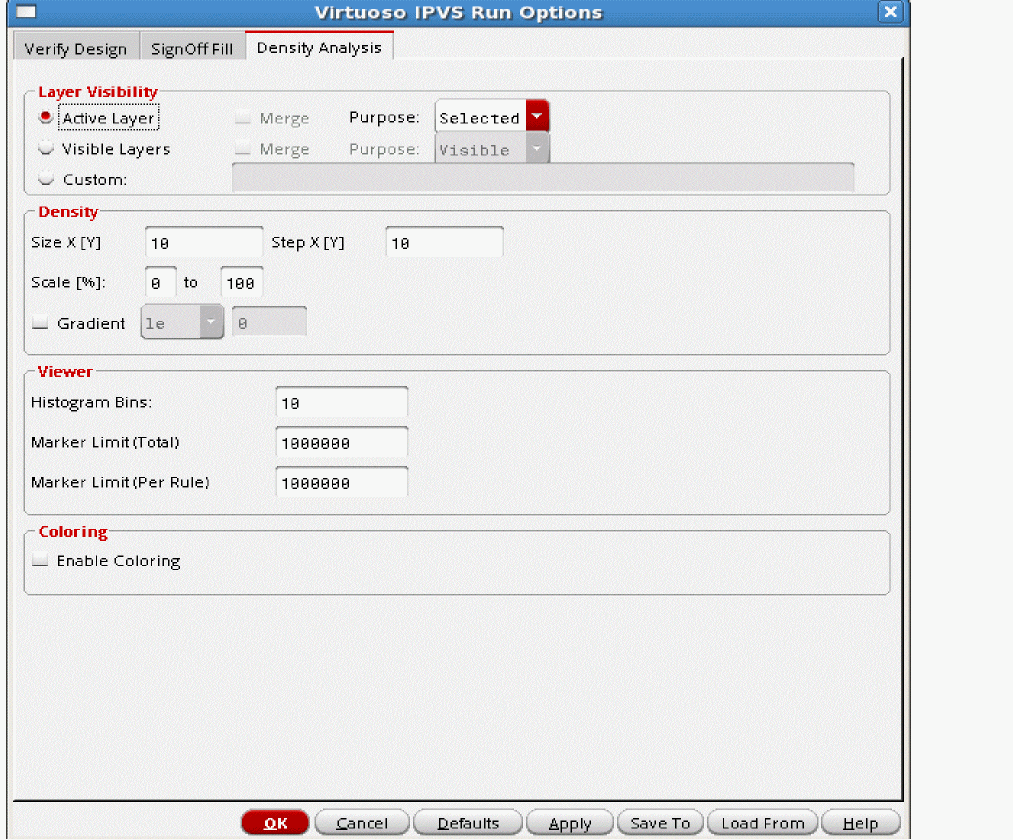Choose the Visible Layers radio option
1013x840 pixels.
tap(46, 149)
